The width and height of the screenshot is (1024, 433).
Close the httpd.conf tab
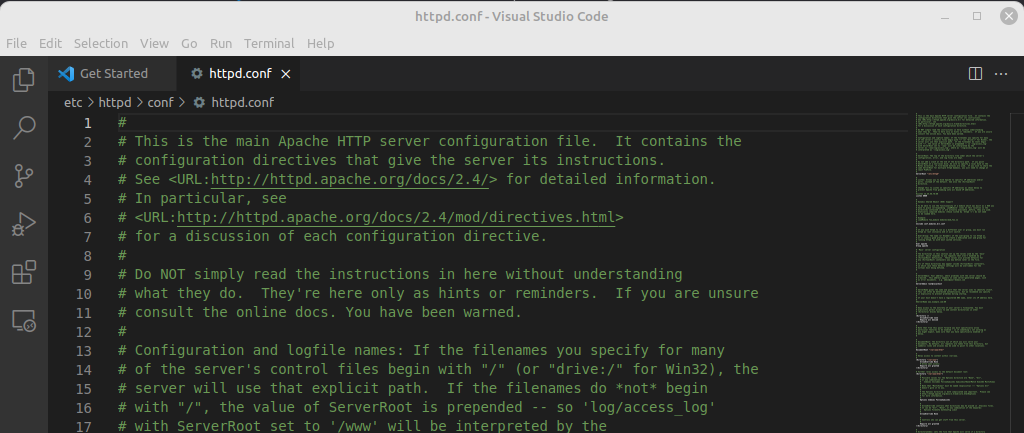286,74
